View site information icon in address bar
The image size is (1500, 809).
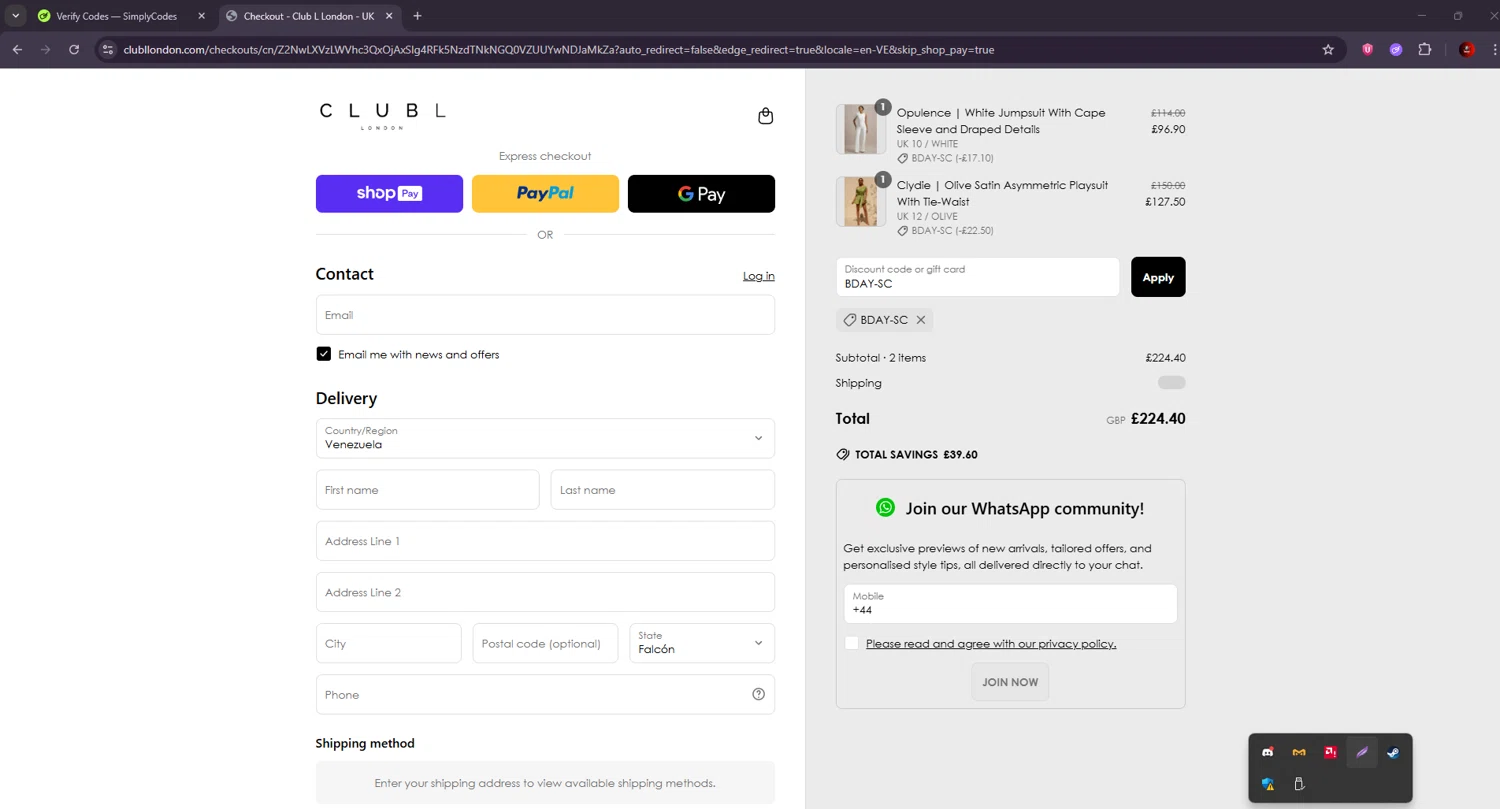click(x=108, y=49)
